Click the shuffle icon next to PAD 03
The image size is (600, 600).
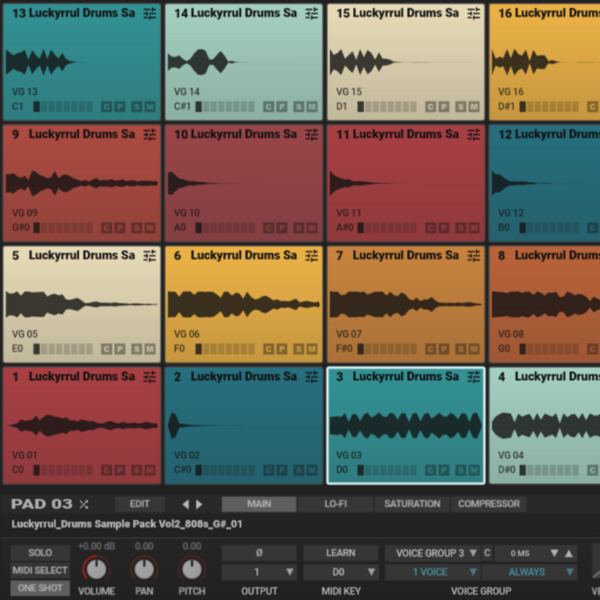coord(84,504)
